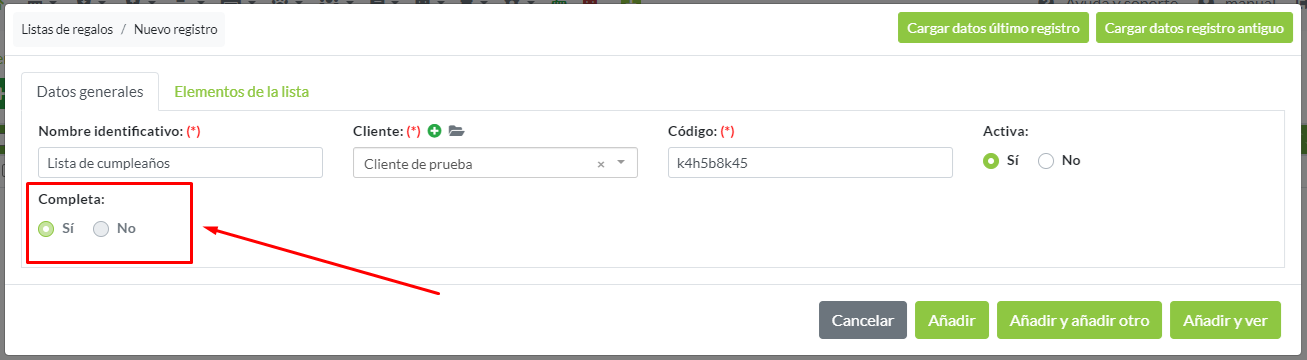Clear Cliente de prueba with x icon
Viewport: 1307px width, 360px height.
601,164
